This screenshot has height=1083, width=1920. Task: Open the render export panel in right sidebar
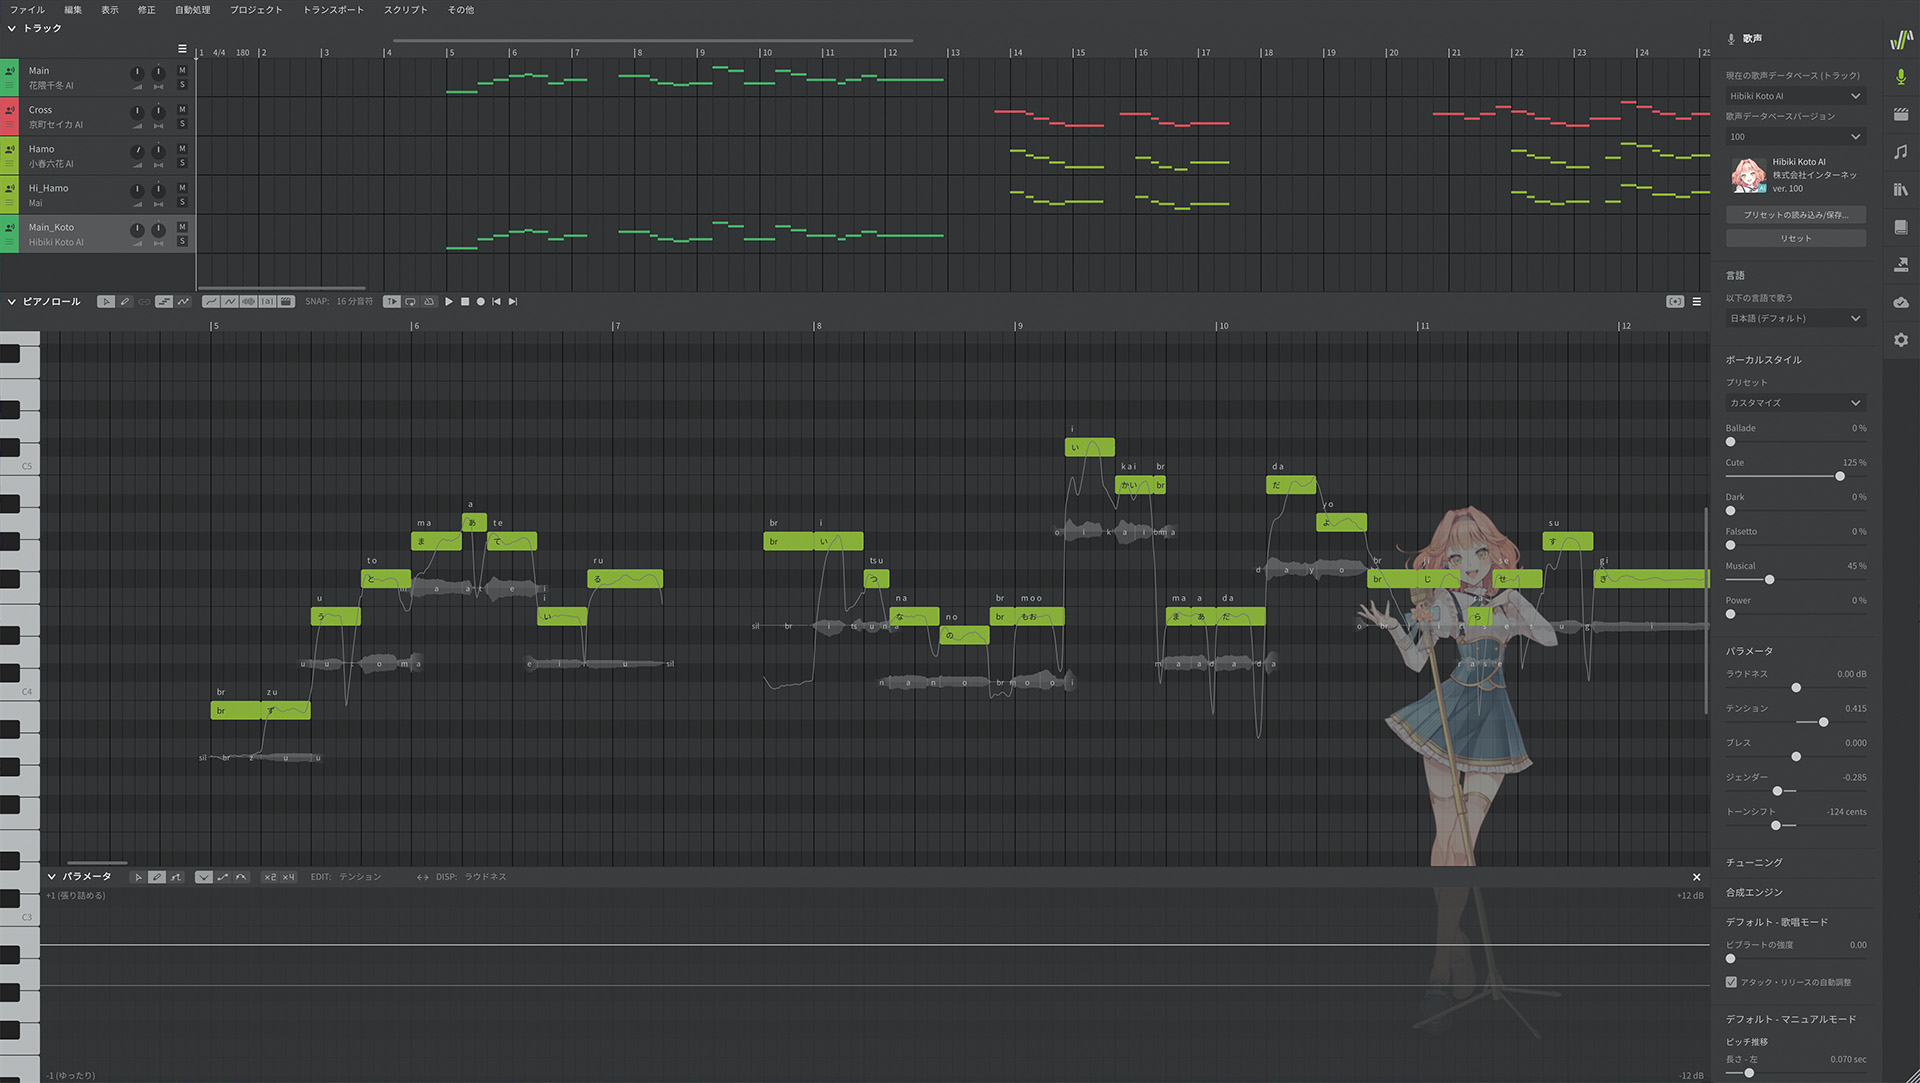pos(1901,264)
